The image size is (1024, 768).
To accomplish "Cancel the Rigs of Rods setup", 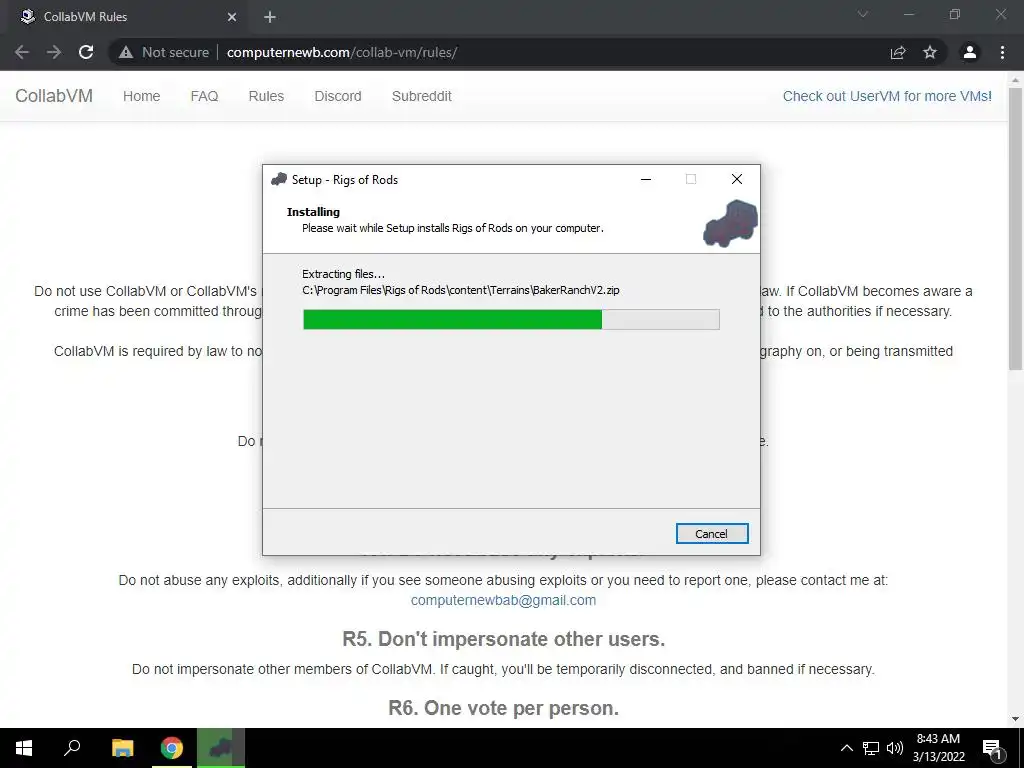I will tap(712, 534).
